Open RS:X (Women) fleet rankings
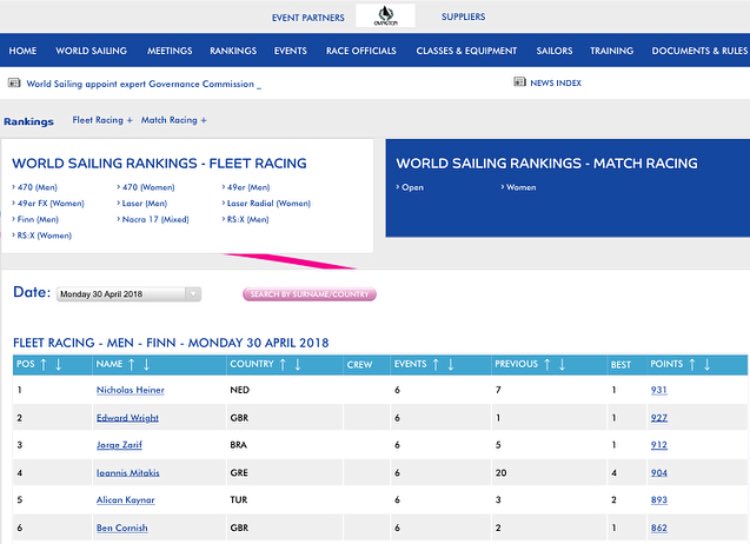Viewport: 750px width, 550px height. click(44, 235)
